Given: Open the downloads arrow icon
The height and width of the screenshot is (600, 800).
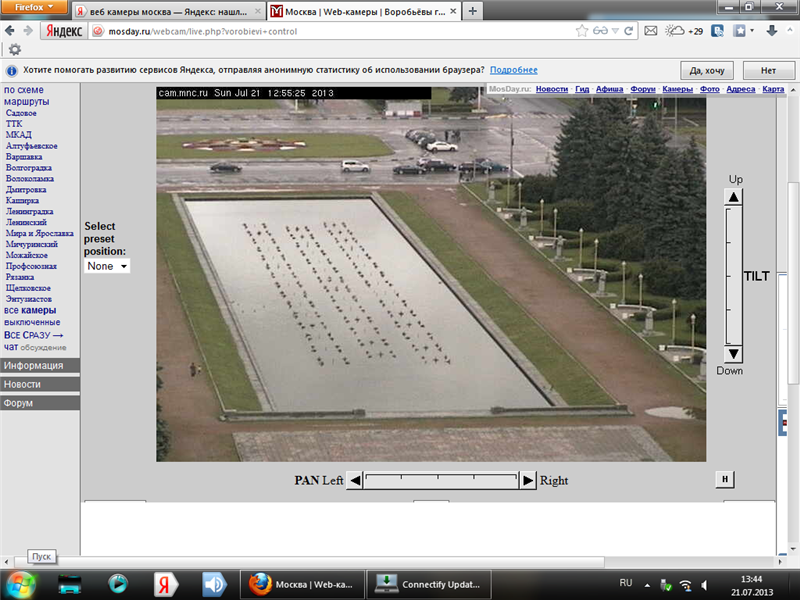Looking at the screenshot, I should (771, 31).
